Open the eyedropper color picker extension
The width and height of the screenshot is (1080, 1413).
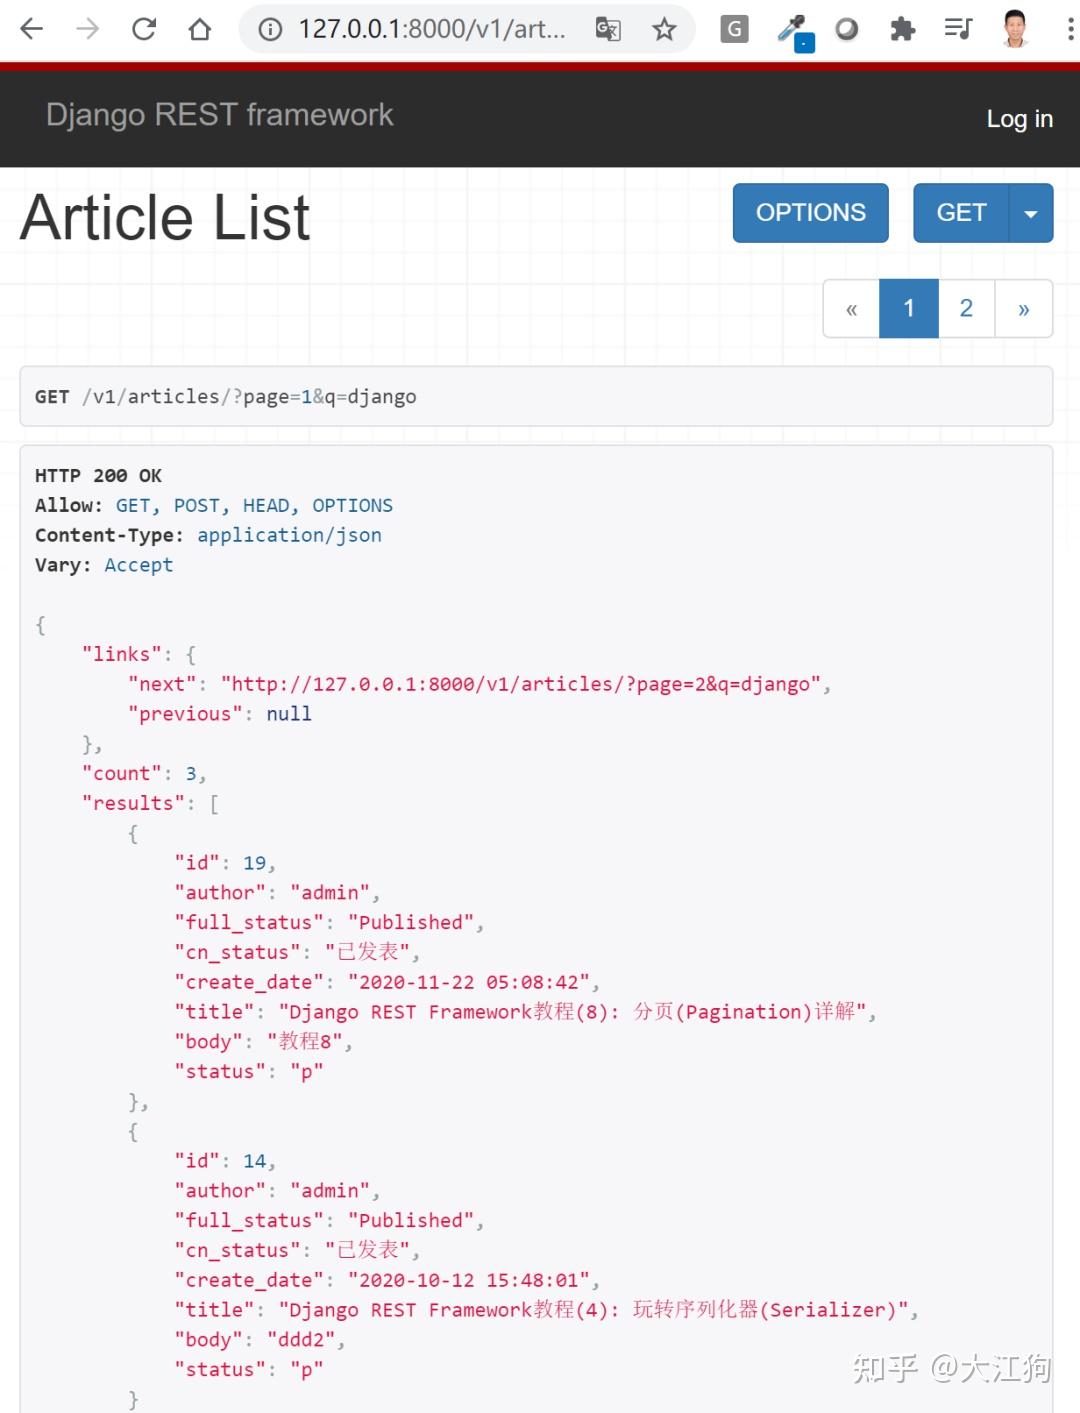pos(795,29)
